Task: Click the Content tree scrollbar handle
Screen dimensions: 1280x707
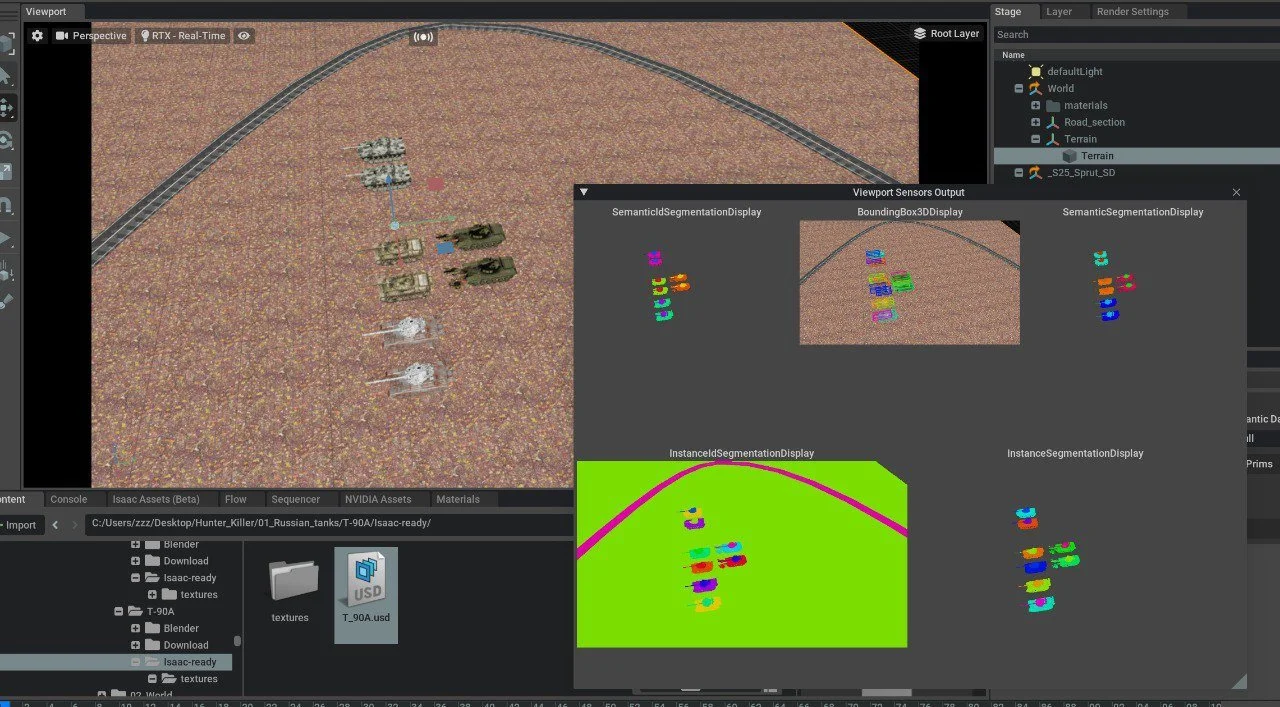Action: [x=237, y=640]
